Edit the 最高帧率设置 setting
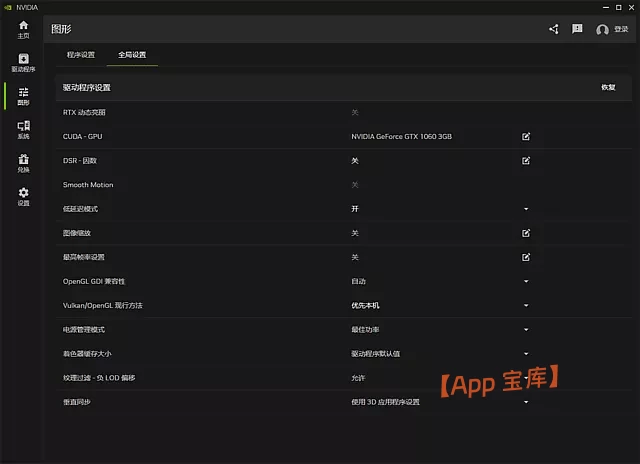The width and height of the screenshot is (640, 464). coord(526,257)
